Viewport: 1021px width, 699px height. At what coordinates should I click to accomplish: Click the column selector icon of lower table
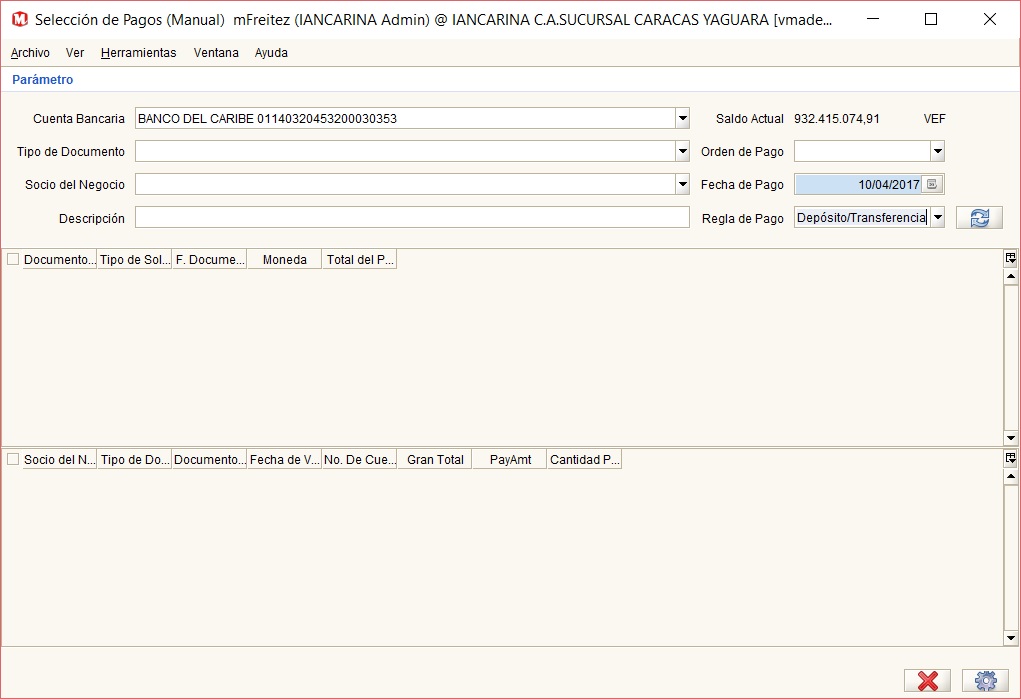pos(1011,458)
